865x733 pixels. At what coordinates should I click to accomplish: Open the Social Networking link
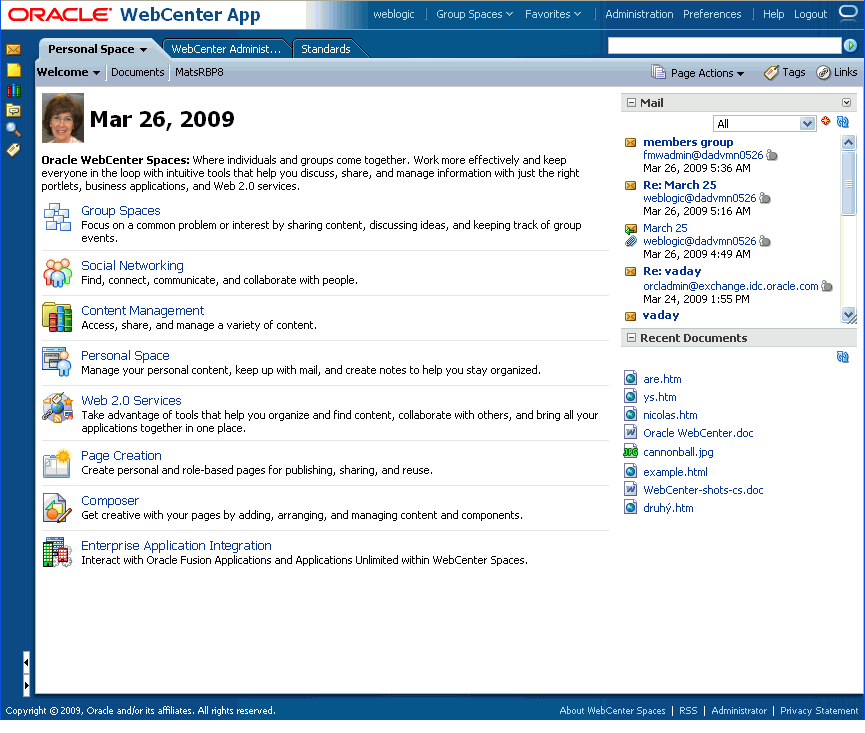click(x=132, y=265)
